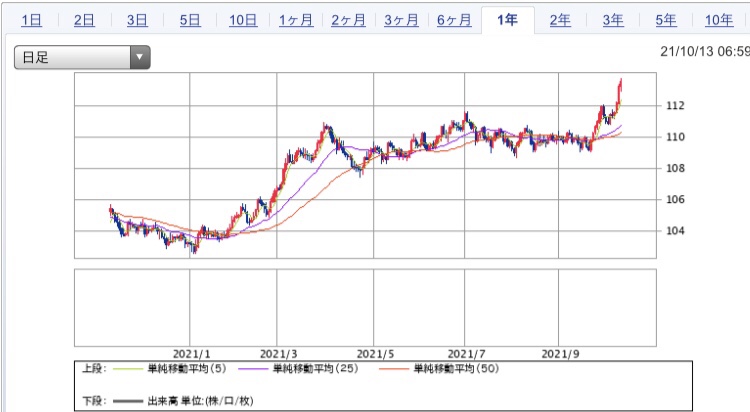
Task: Click the 106 price axis label
Action: [675, 200]
